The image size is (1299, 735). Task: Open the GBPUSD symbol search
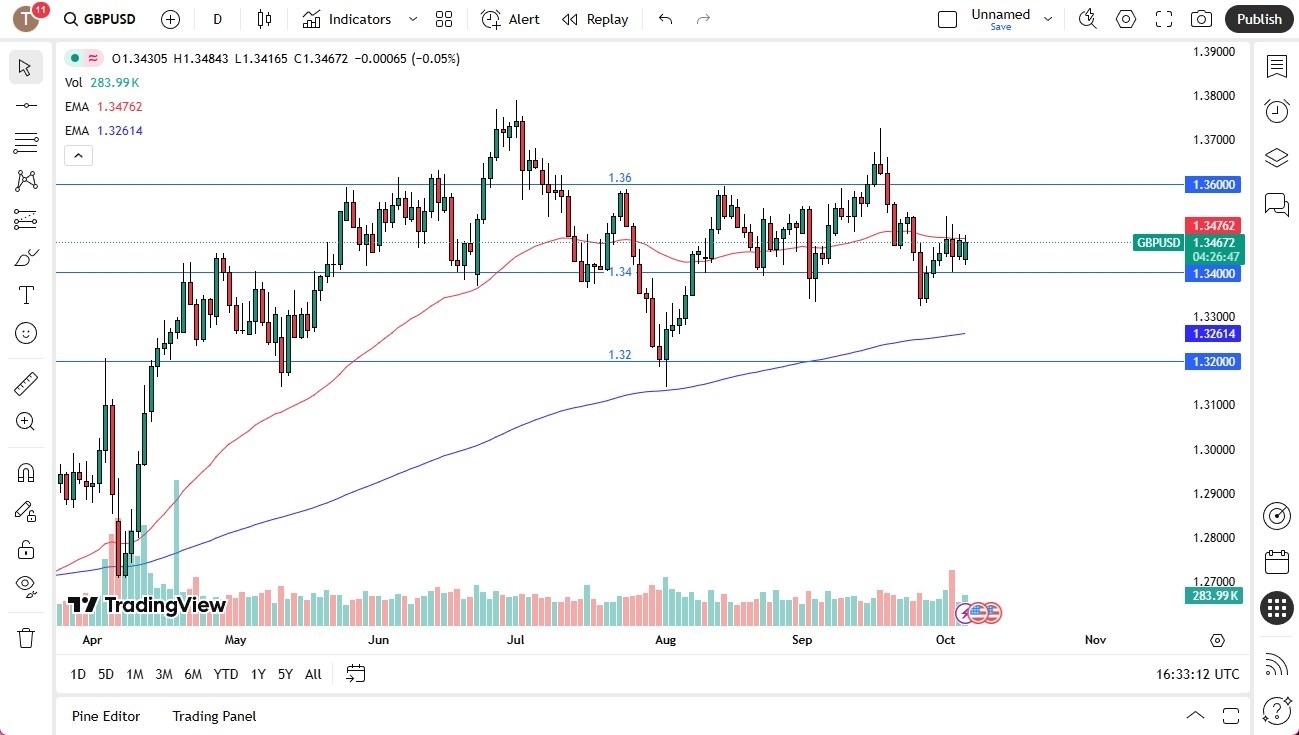98,18
